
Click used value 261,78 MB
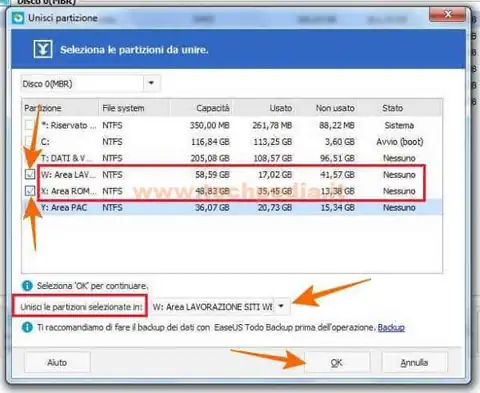point(272,125)
